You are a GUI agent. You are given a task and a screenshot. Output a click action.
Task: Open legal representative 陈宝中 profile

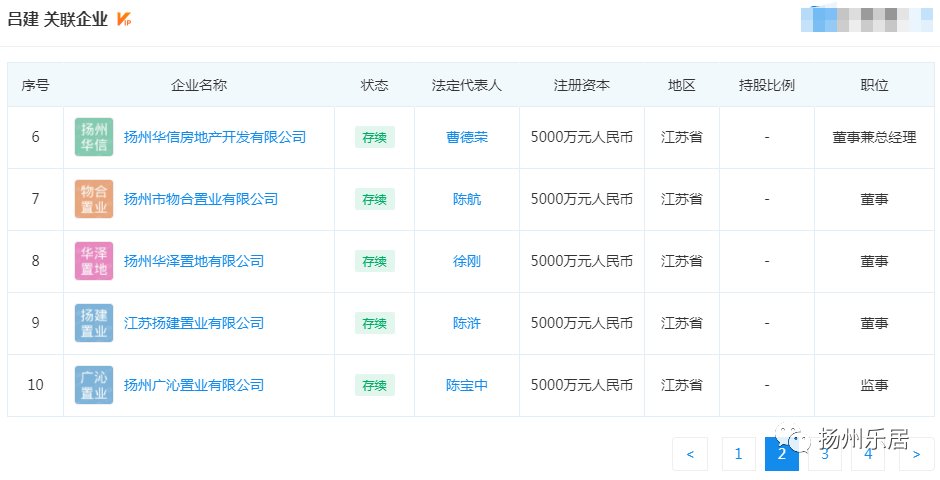click(x=467, y=385)
